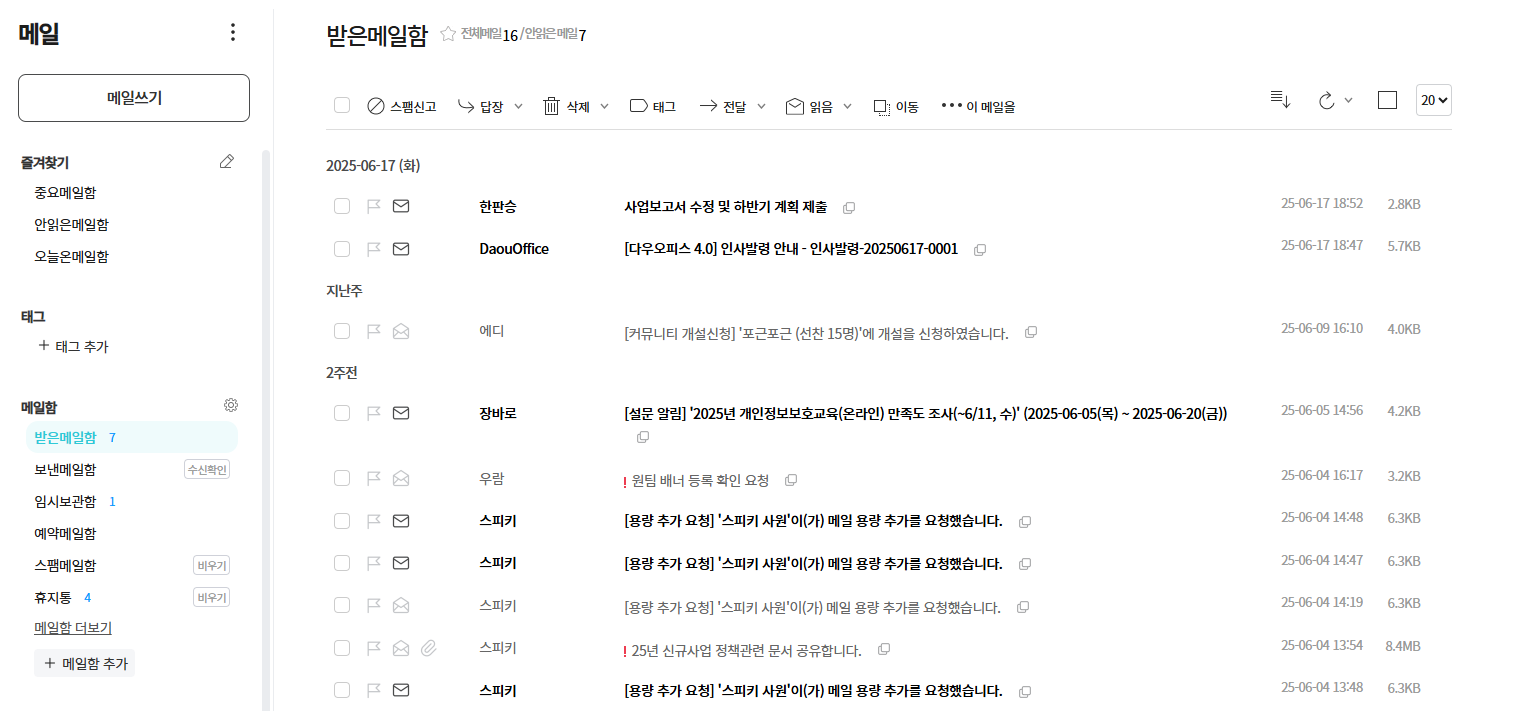Click the paperclip icon on the 스피키 attachment mail

coord(430,648)
